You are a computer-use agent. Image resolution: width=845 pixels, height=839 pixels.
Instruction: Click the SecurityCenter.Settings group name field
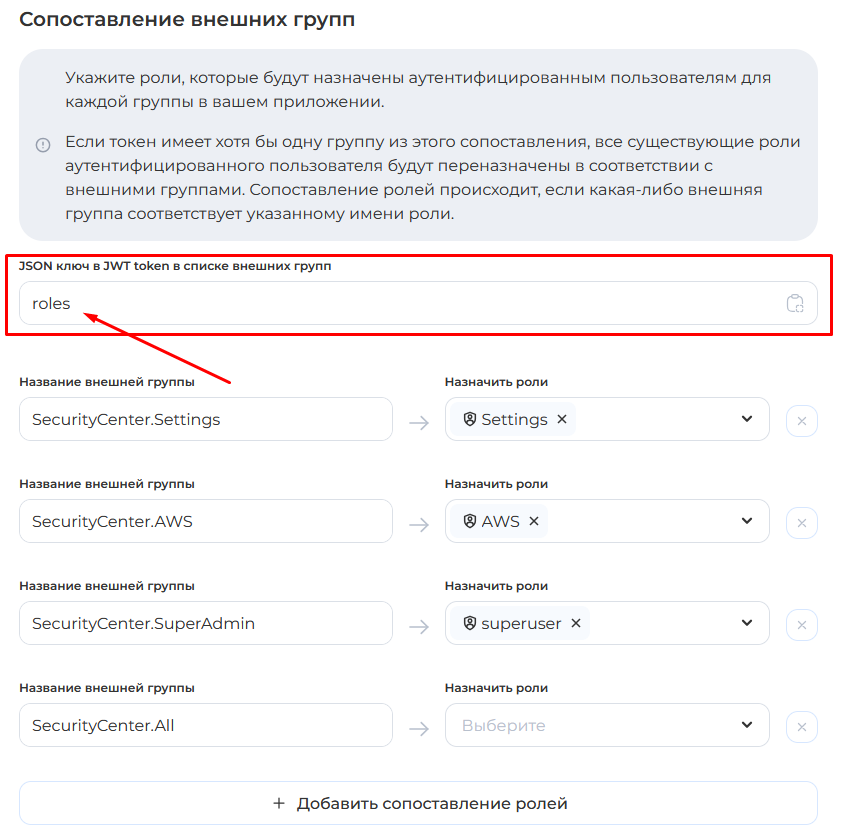[206, 420]
